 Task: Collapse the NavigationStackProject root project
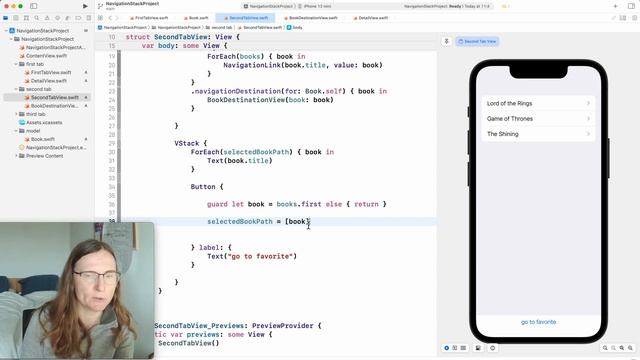6,31
